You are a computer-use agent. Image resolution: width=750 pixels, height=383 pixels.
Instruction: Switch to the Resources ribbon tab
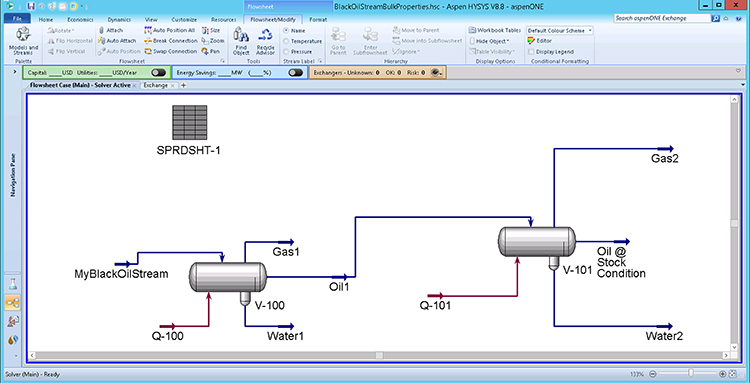[x=223, y=20]
